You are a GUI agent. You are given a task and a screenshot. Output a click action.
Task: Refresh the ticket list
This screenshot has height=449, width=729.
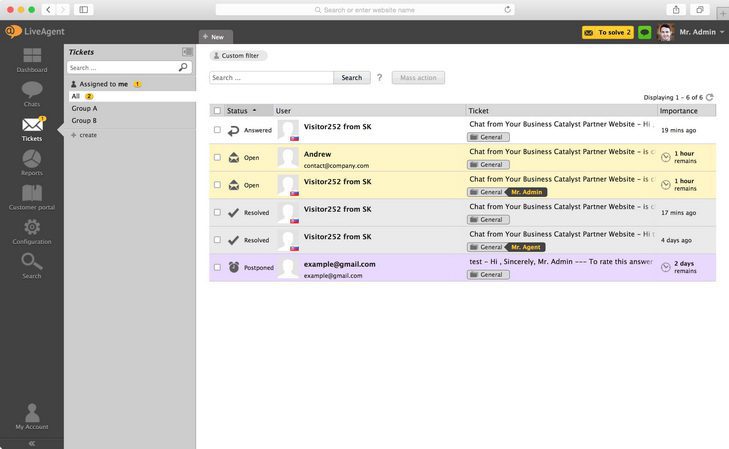[710, 97]
